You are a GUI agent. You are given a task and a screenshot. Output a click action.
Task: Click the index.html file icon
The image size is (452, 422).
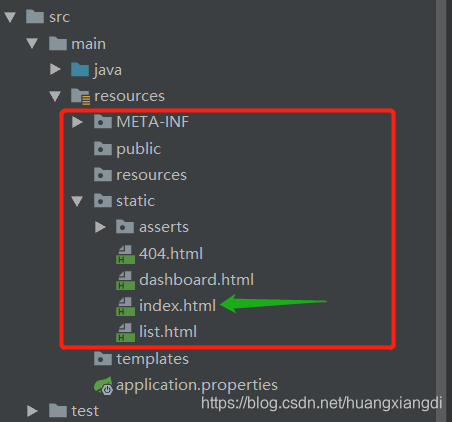[x=125, y=306]
